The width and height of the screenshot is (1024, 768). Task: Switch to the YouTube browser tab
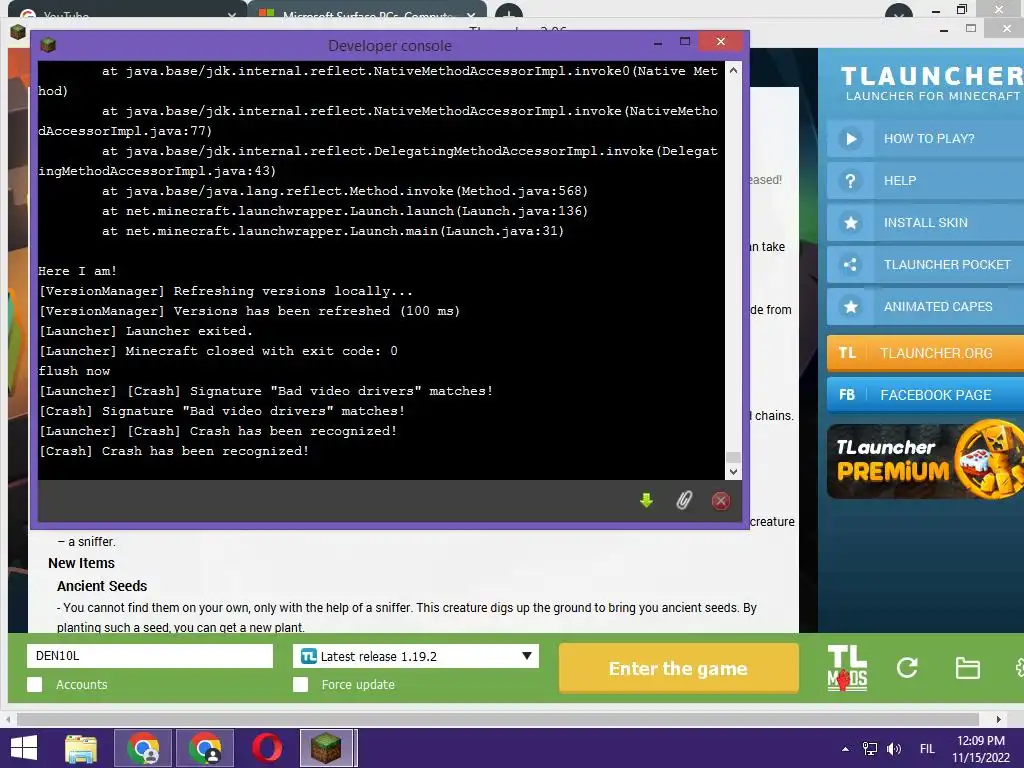124,12
